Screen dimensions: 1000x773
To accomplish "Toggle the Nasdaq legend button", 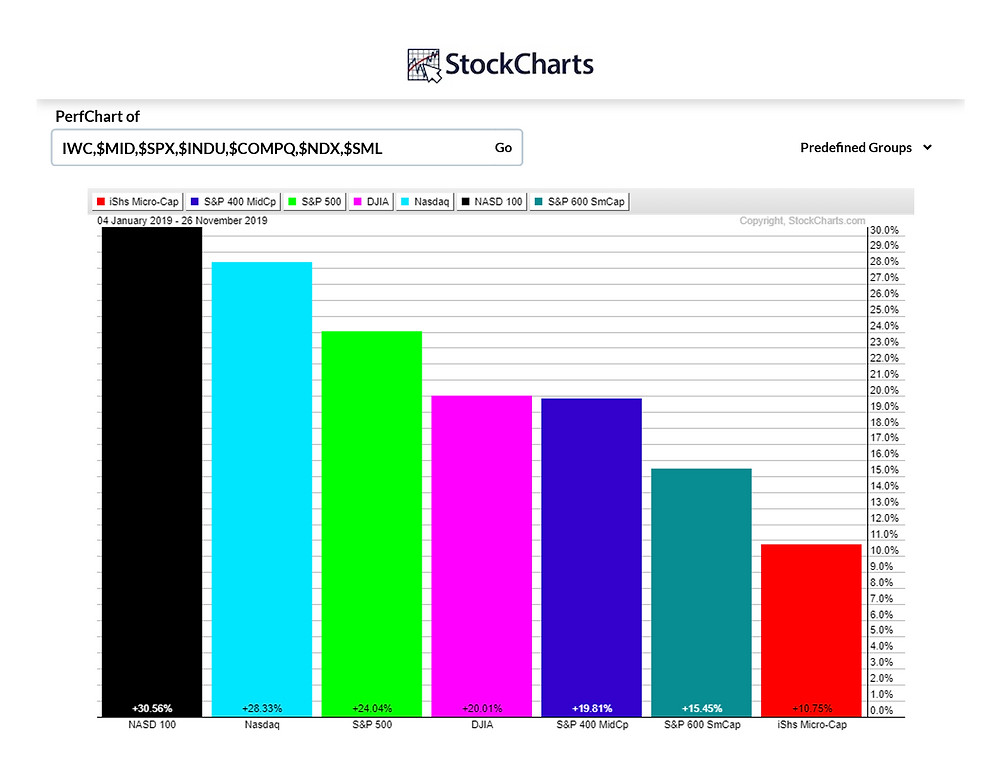I will (425, 202).
